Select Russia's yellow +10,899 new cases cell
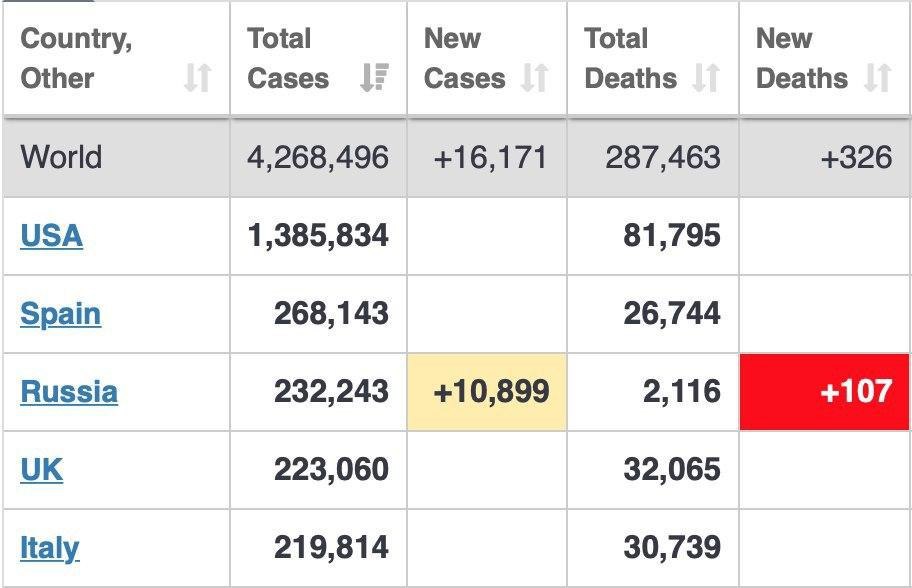Screen dimensions: 912x588 [487, 391]
